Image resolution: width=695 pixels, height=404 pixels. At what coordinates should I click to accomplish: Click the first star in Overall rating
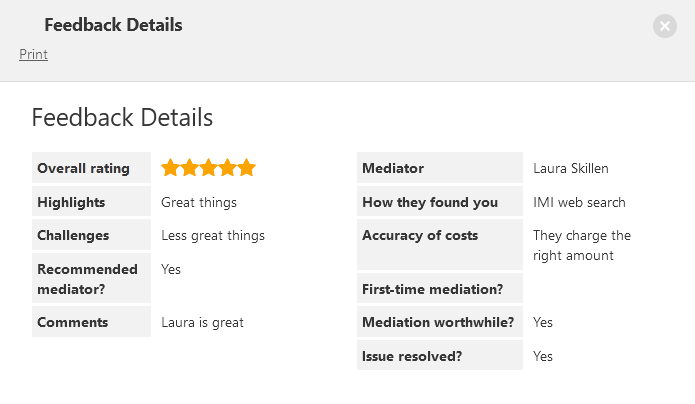pyautogui.click(x=170, y=168)
